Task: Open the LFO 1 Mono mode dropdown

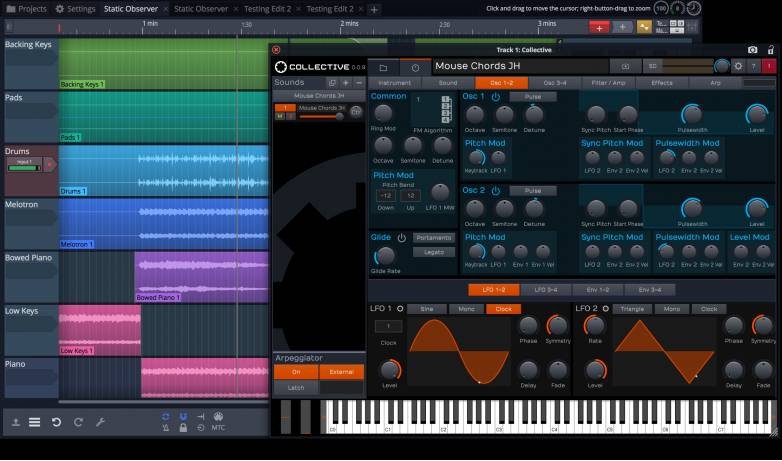Action: [x=466, y=309]
